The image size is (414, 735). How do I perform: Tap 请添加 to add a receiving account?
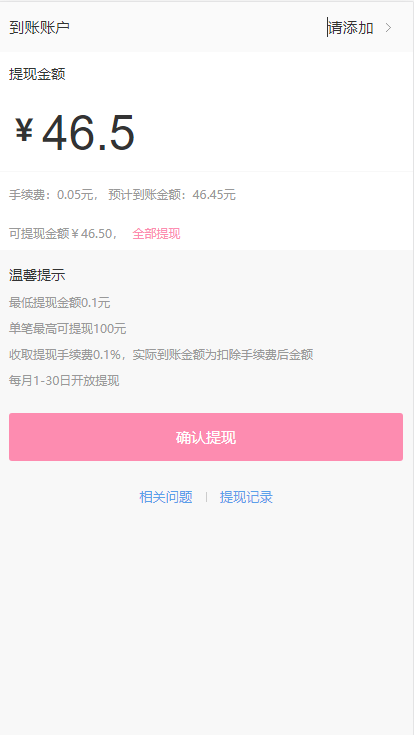[351, 28]
